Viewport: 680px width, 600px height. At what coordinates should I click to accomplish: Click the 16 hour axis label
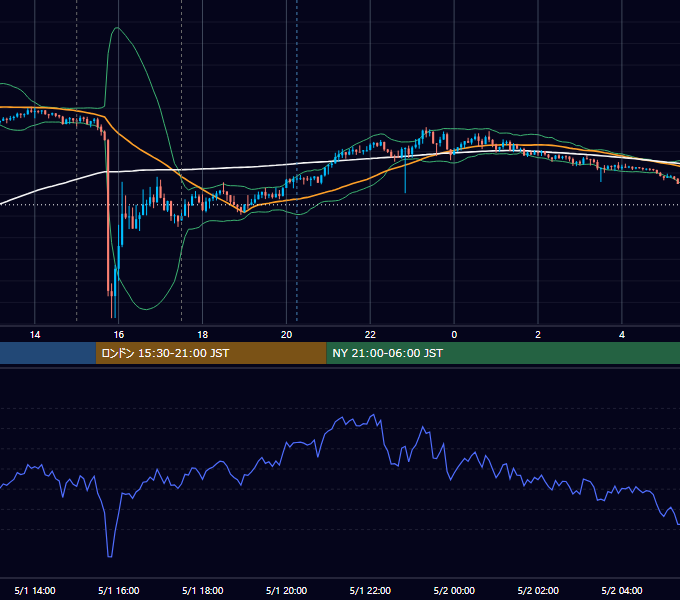click(x=118, y=335)
